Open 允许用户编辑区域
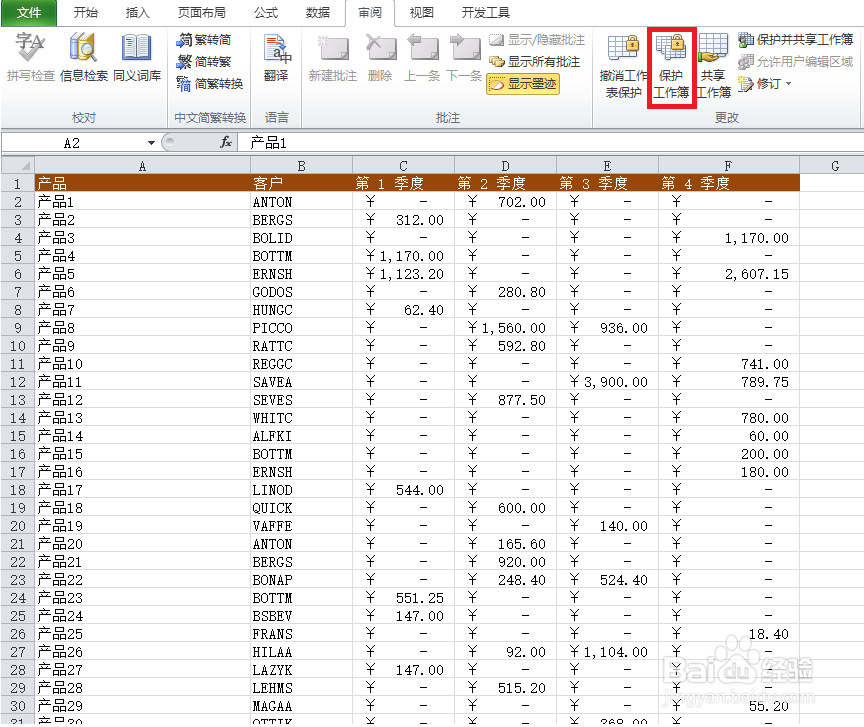Viewport: 864px width, 727px height. point(796,62)
